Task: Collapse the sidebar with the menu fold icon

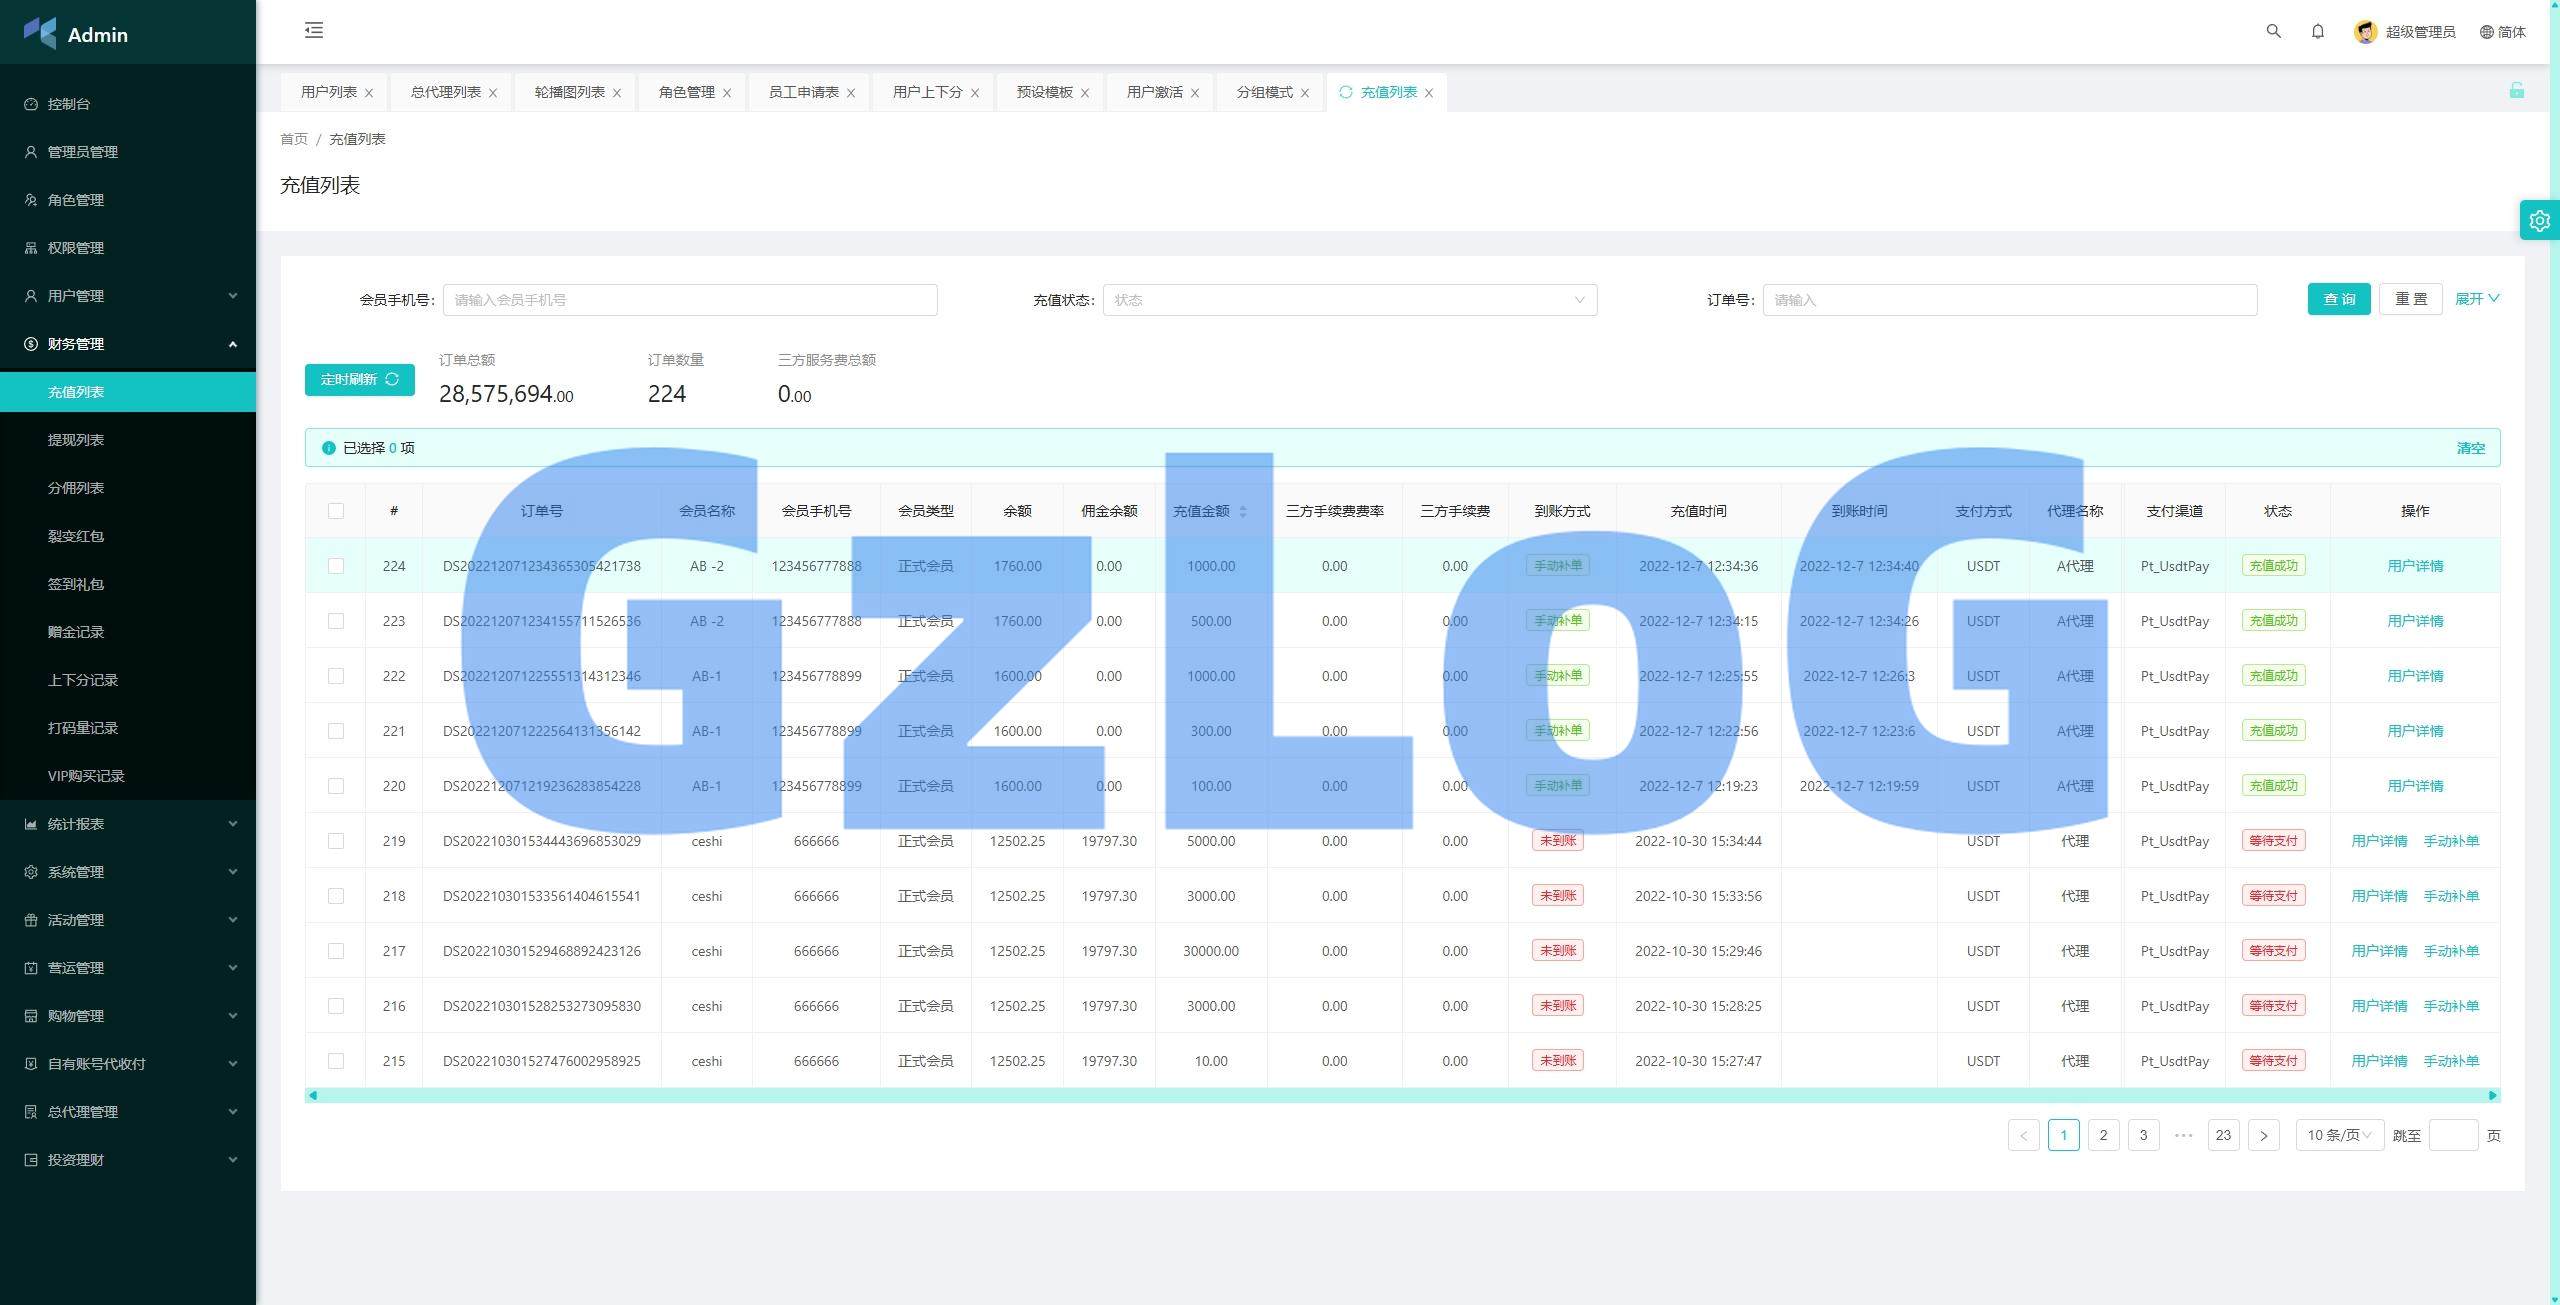Action: 314,30
